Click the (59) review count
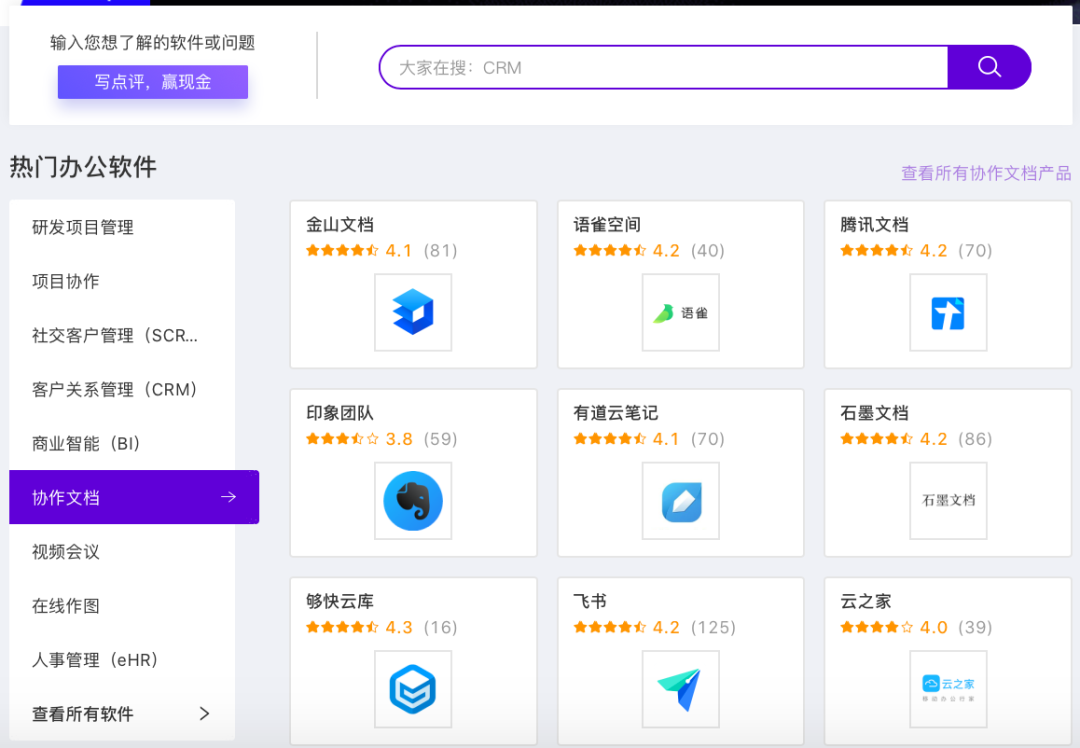1080x748 pixels. click(x=440, y=439)
